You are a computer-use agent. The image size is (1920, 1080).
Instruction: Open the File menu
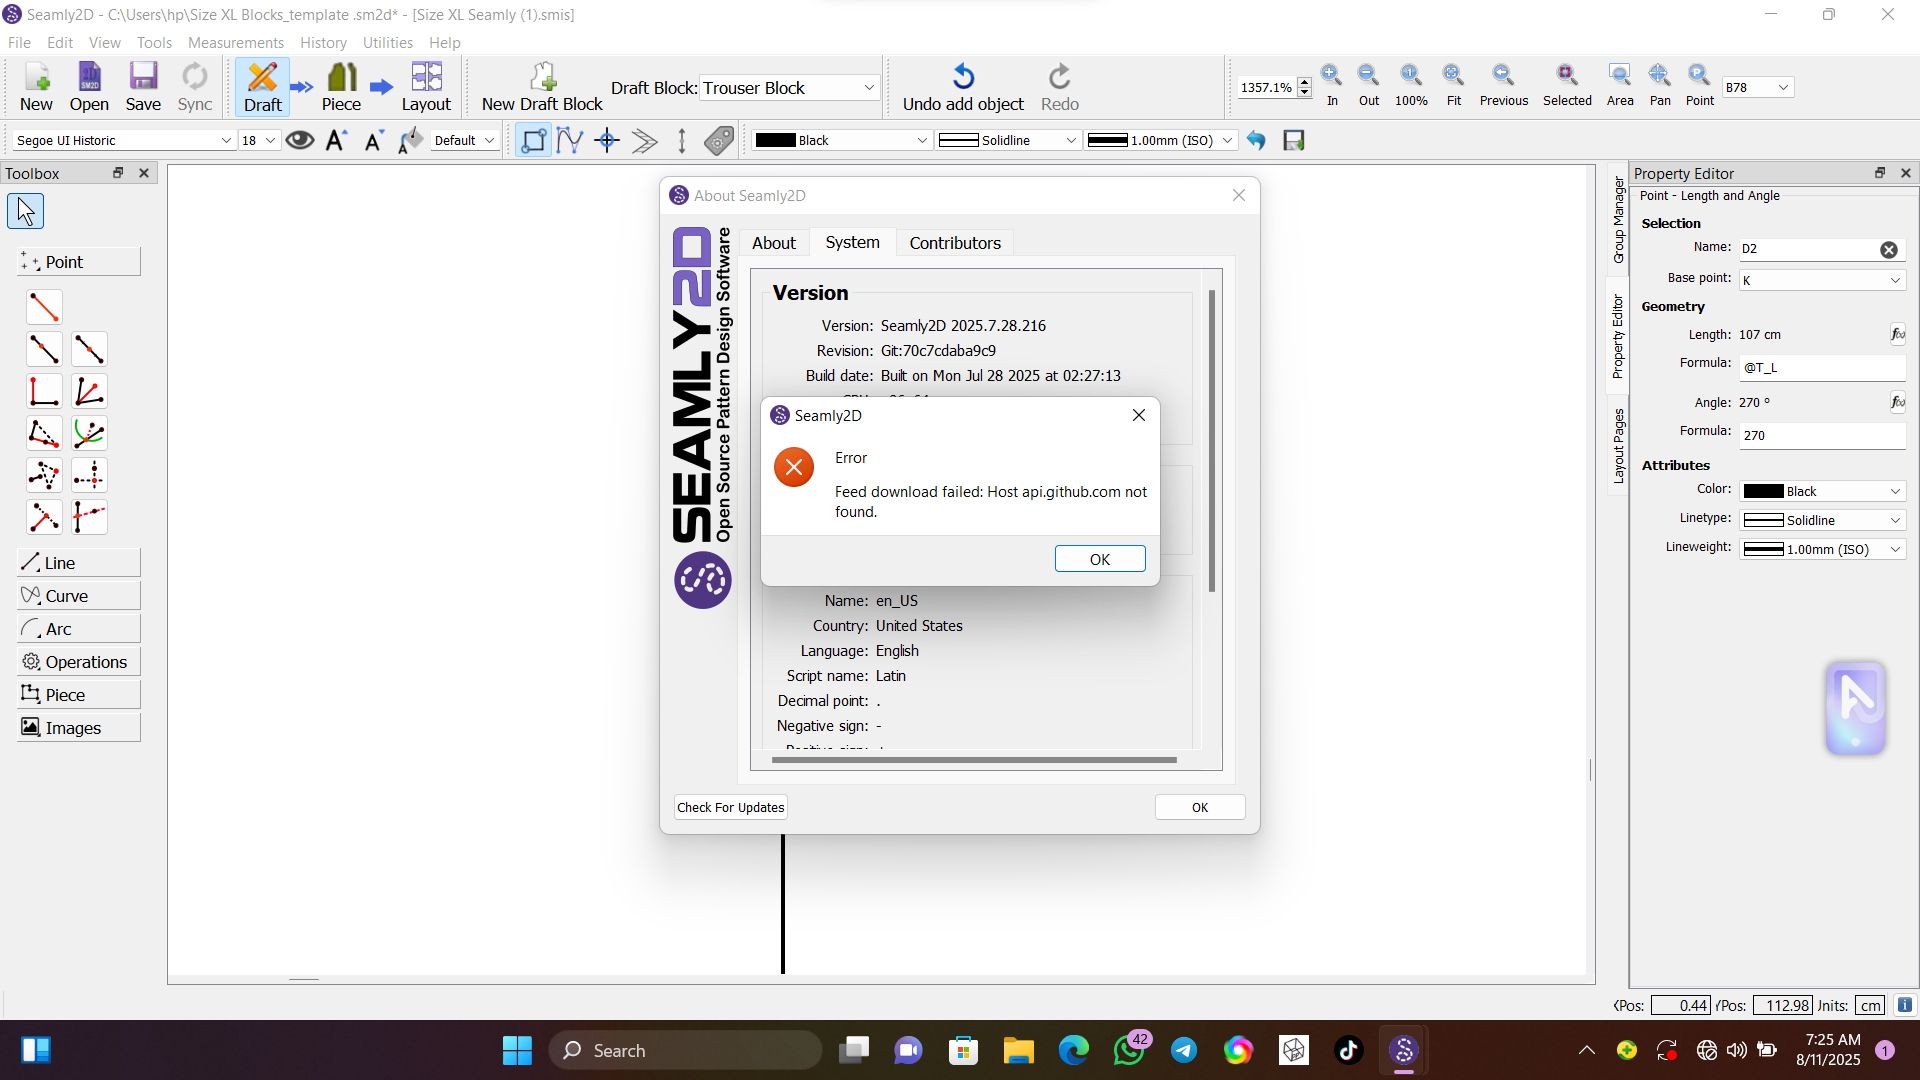pos(19,43)
